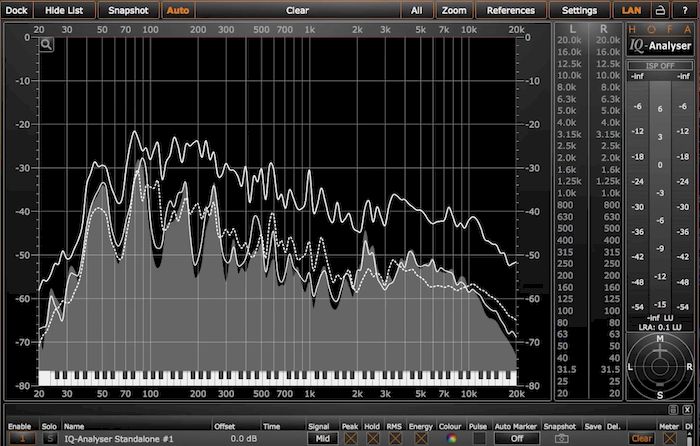Click the left channel level meter bar
This screenshot has height=446, width=700.
pos(638,196)
